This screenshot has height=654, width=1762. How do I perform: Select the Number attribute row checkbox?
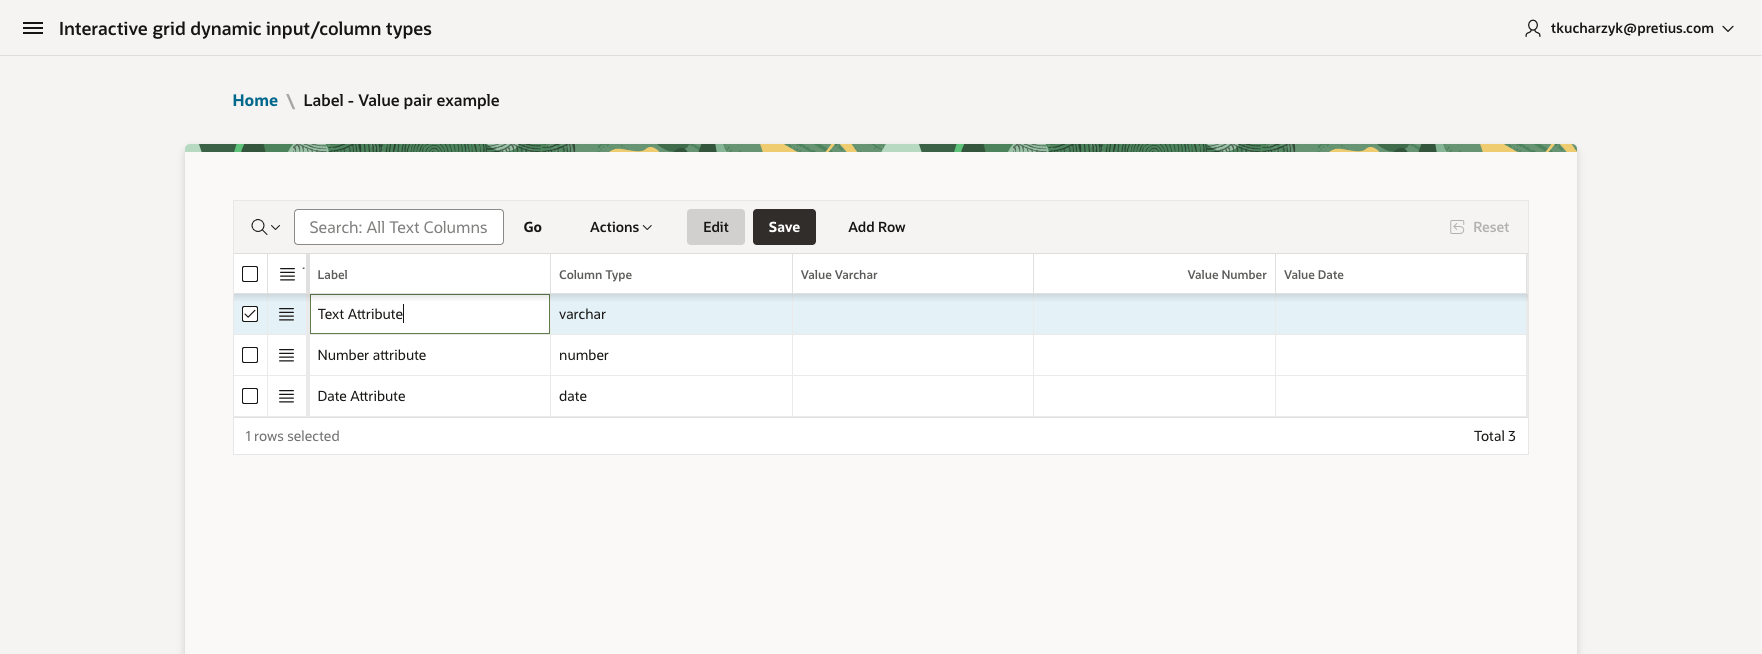point(250,355)
